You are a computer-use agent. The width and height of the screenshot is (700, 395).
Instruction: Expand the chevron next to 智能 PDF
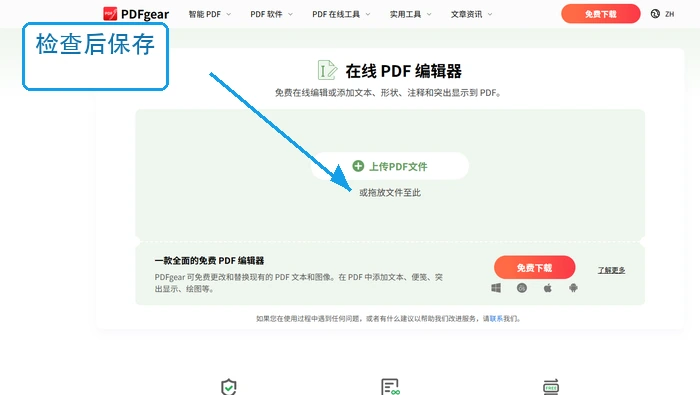[x=229, y=14]
